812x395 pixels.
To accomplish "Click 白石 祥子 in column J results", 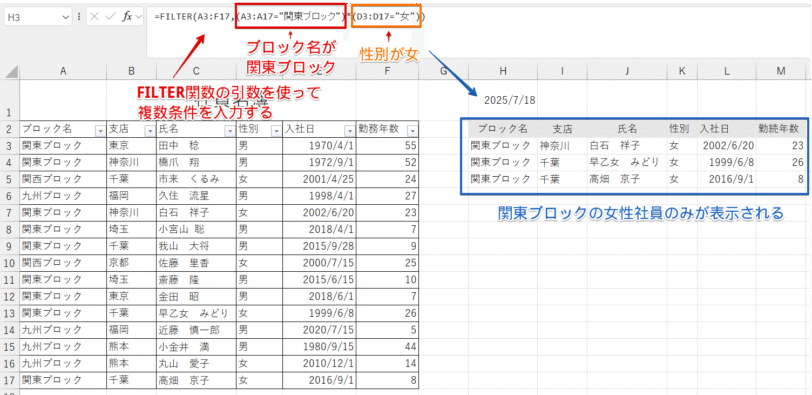I will (x=627, y=145).
